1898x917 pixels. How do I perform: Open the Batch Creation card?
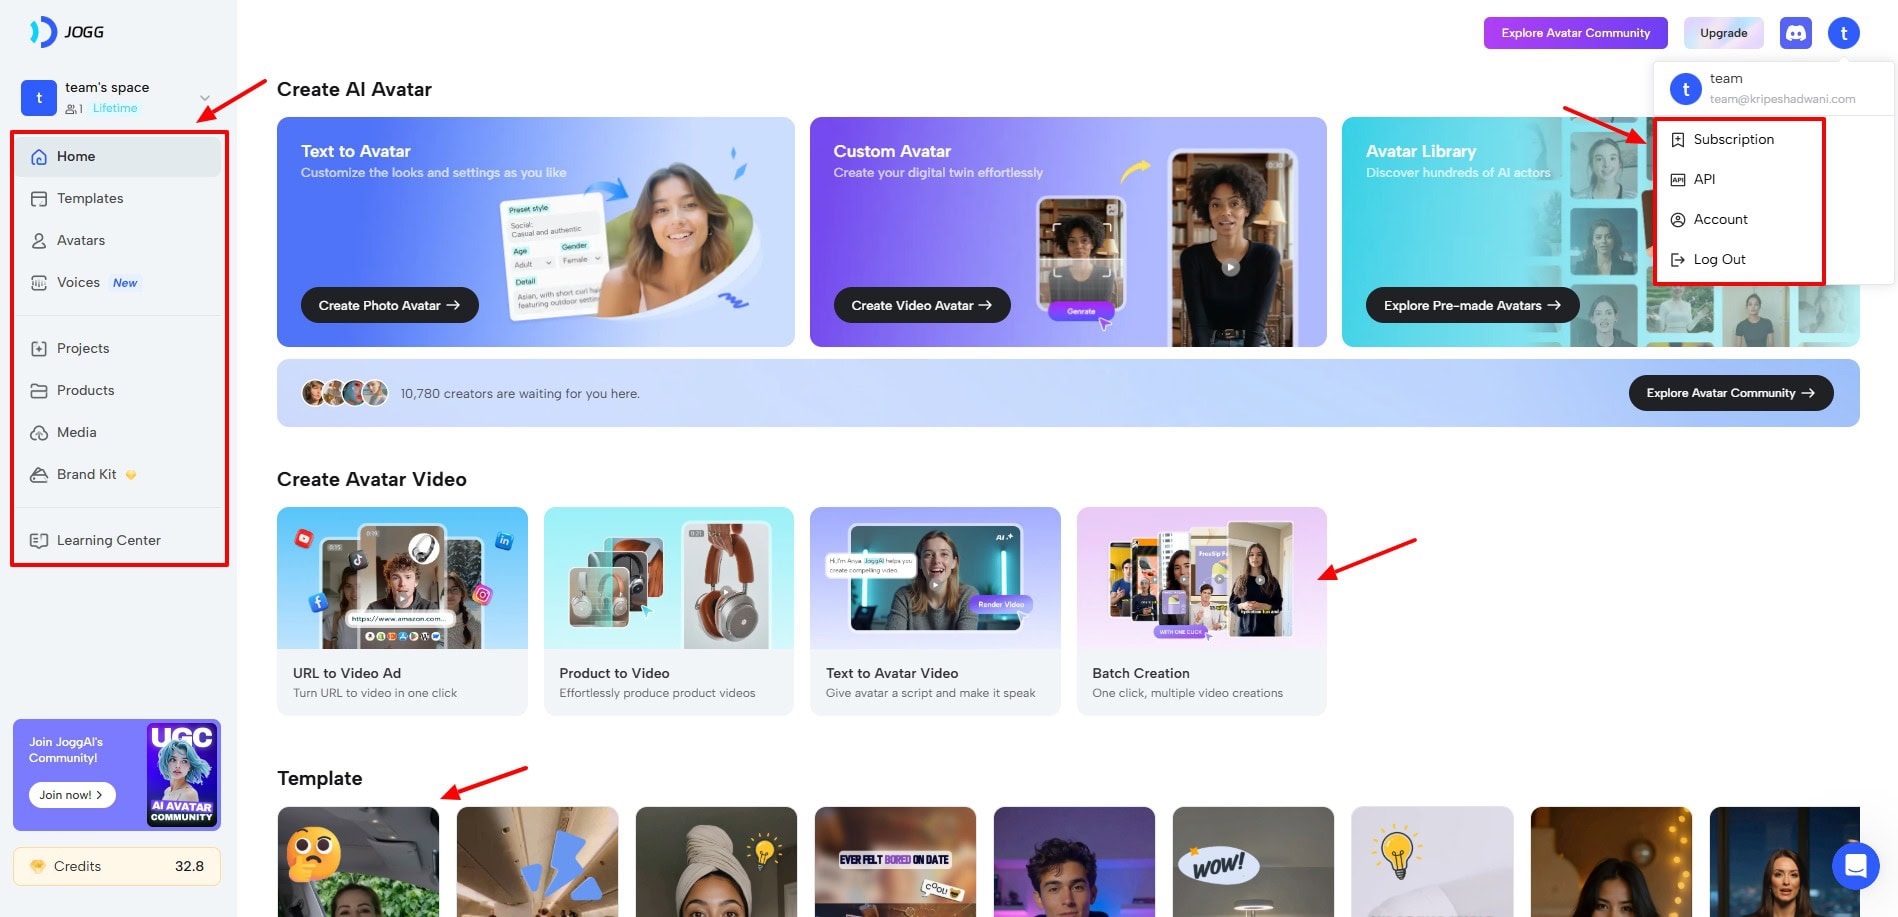coord(1202,611)
